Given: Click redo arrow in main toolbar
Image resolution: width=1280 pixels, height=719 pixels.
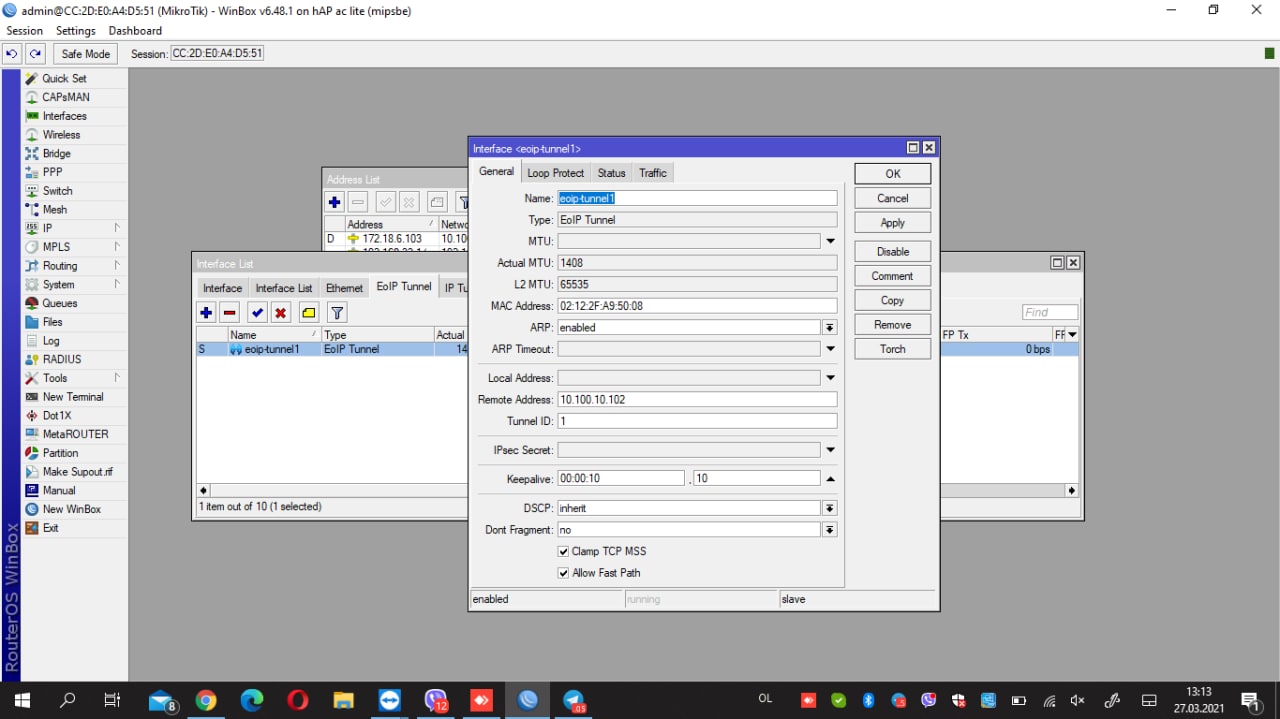Looking at the screenshot, I should (x=35, y=54).
